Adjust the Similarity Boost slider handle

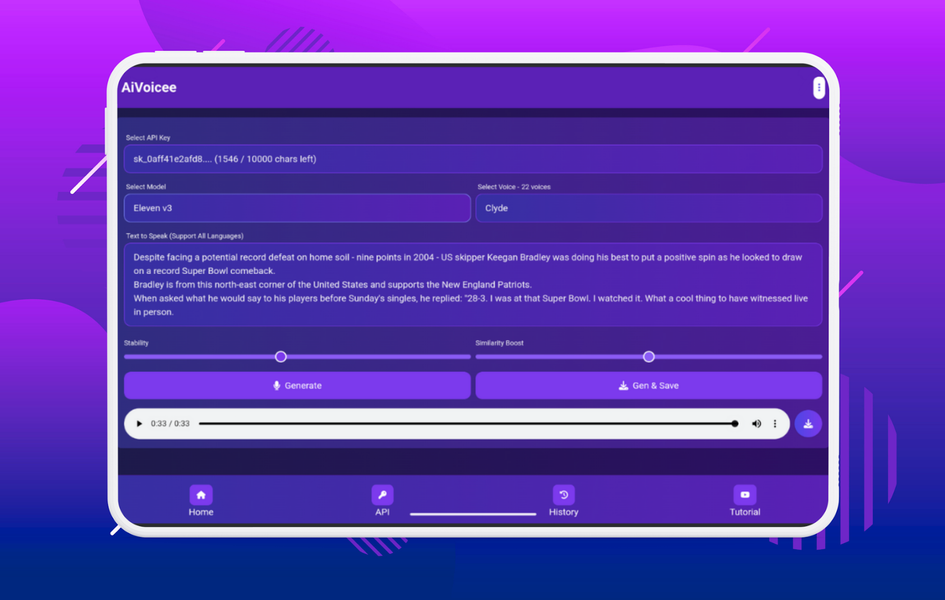pos(648,357)
